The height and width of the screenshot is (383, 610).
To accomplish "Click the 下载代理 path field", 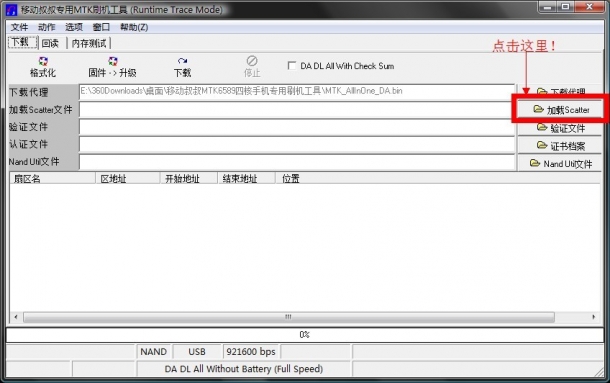I will (297, 91).
